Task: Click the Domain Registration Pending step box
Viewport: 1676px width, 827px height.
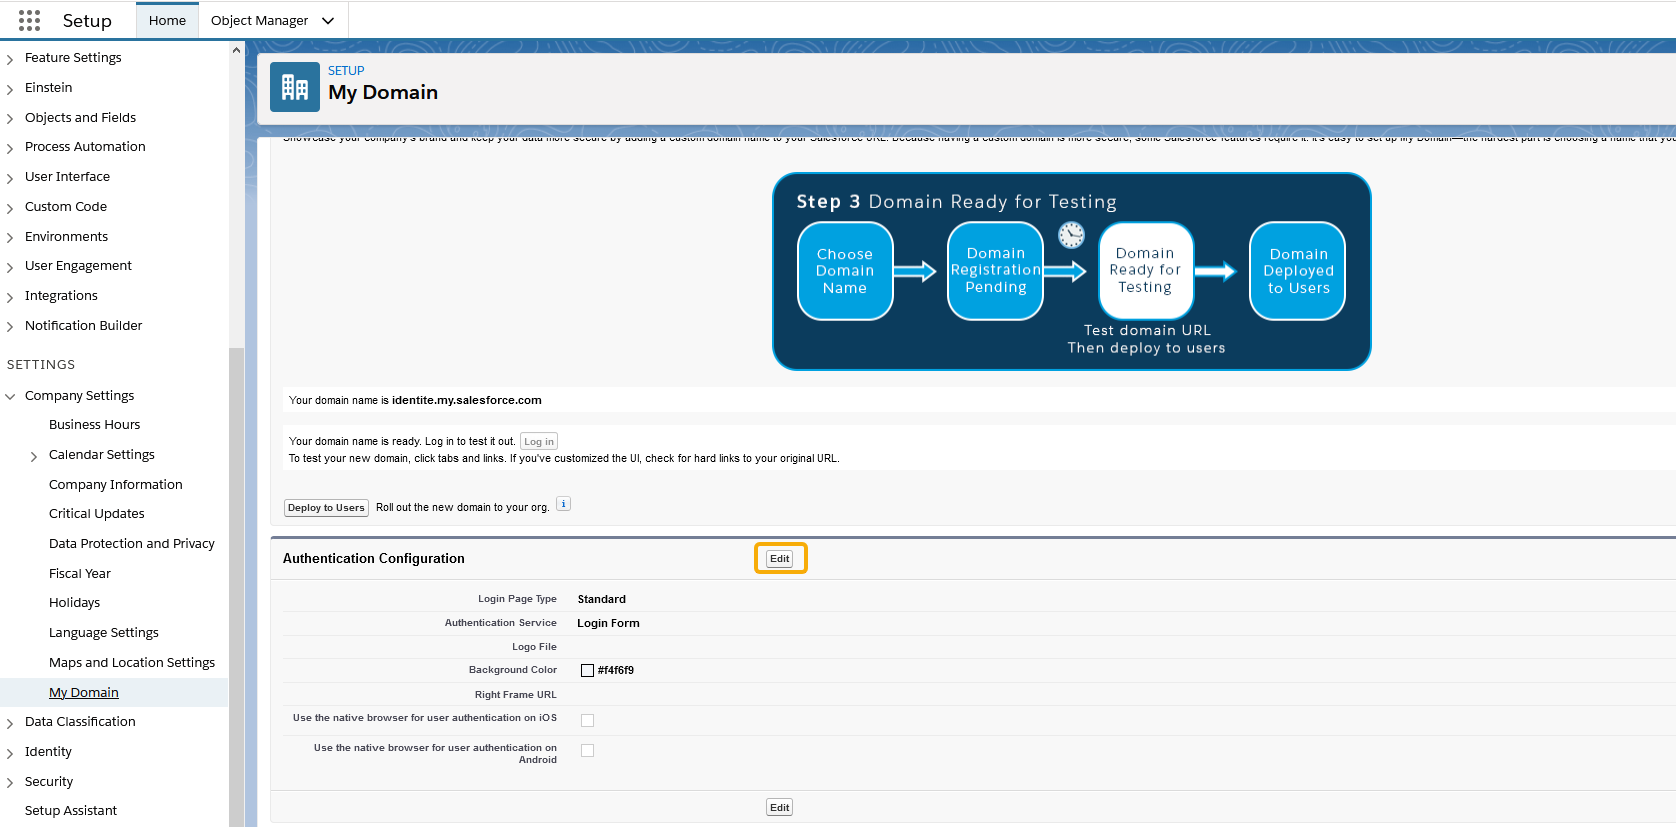Action: coord(995,271)
